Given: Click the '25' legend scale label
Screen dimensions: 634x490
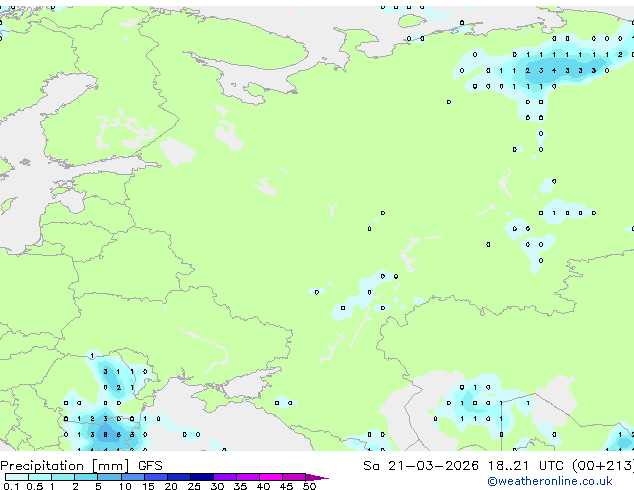Looking at the screenshot, I should click(x=194, y=486).
